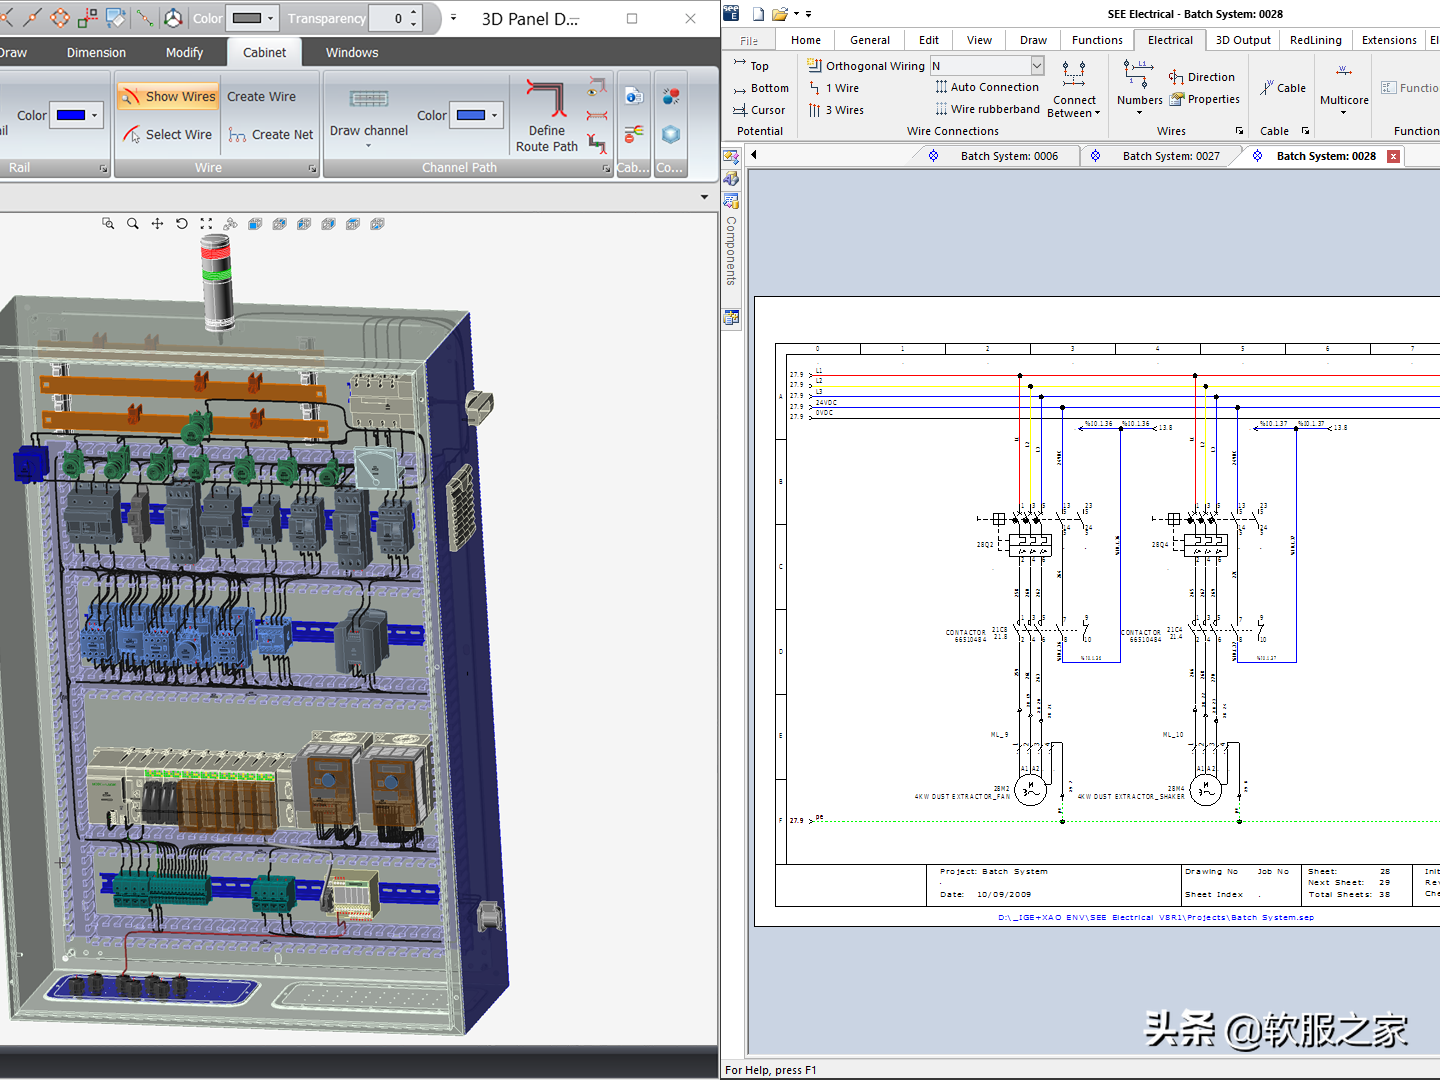Click the pan view icon in 3D viewport
Viewport: 1440px width, 1080px height.
tap(157, 224)
